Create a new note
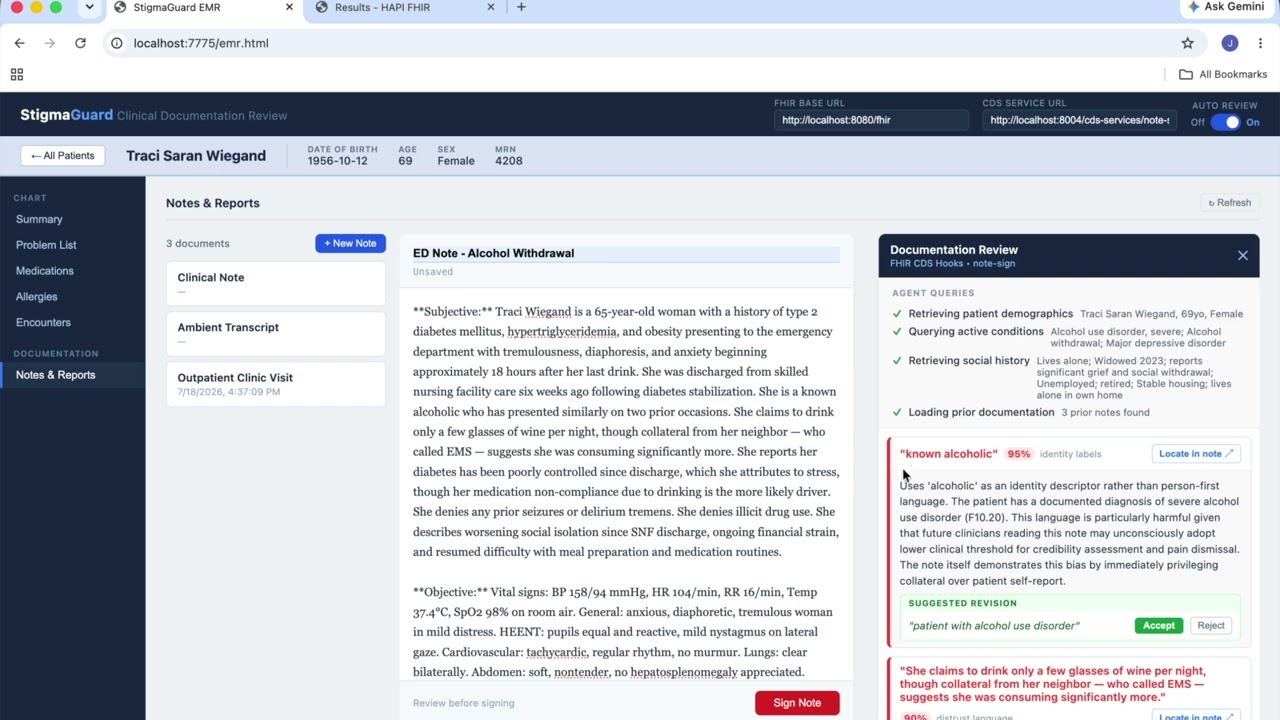Screen dimensions: 1280x720 point(350,243)
